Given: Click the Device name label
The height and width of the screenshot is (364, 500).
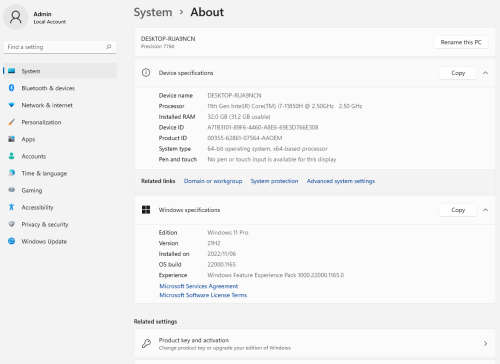Looking at the screenshot, I should (176, 95).
